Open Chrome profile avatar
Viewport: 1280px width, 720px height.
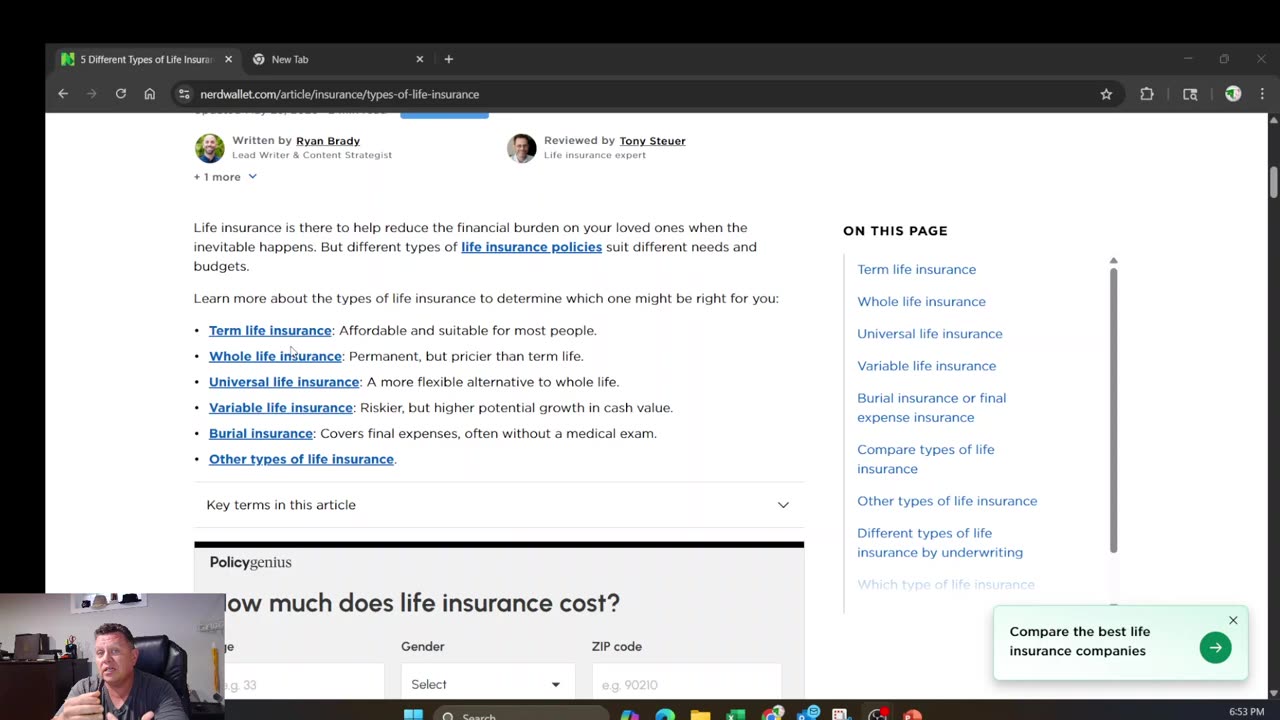[1233, 94]
